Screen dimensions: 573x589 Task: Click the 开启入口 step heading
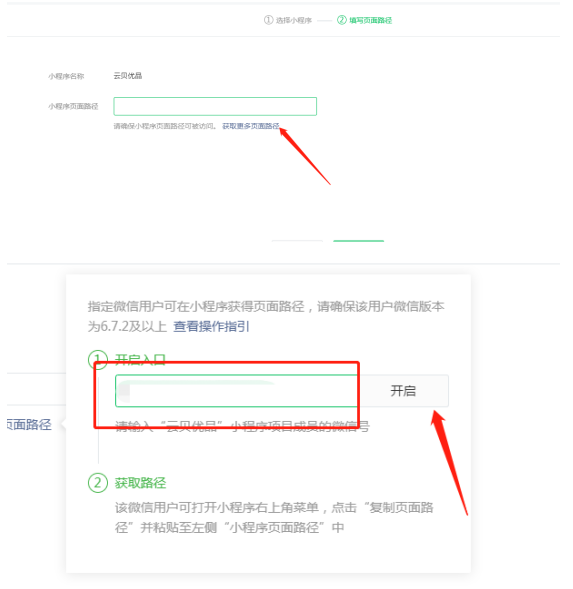pyautogui.click(x=140, y=359)
